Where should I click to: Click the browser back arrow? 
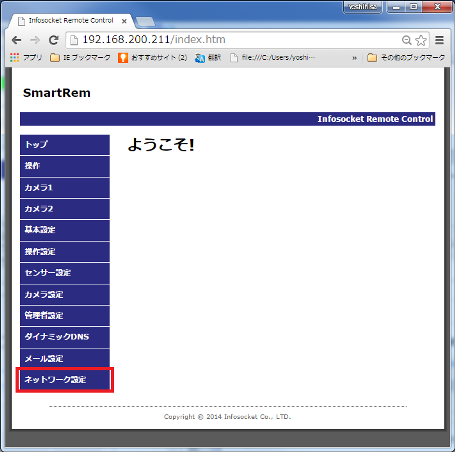(x=16, y=40)
